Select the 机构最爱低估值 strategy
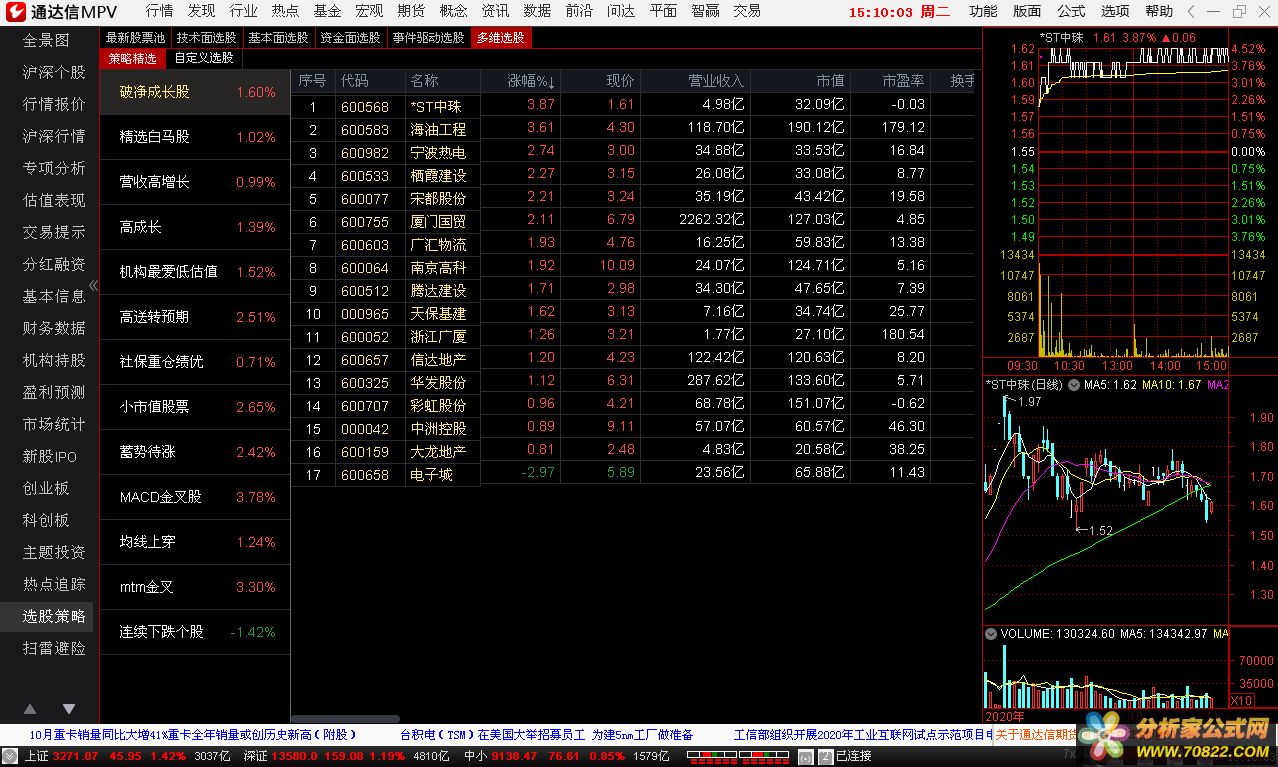 click(x=195, y=272)
